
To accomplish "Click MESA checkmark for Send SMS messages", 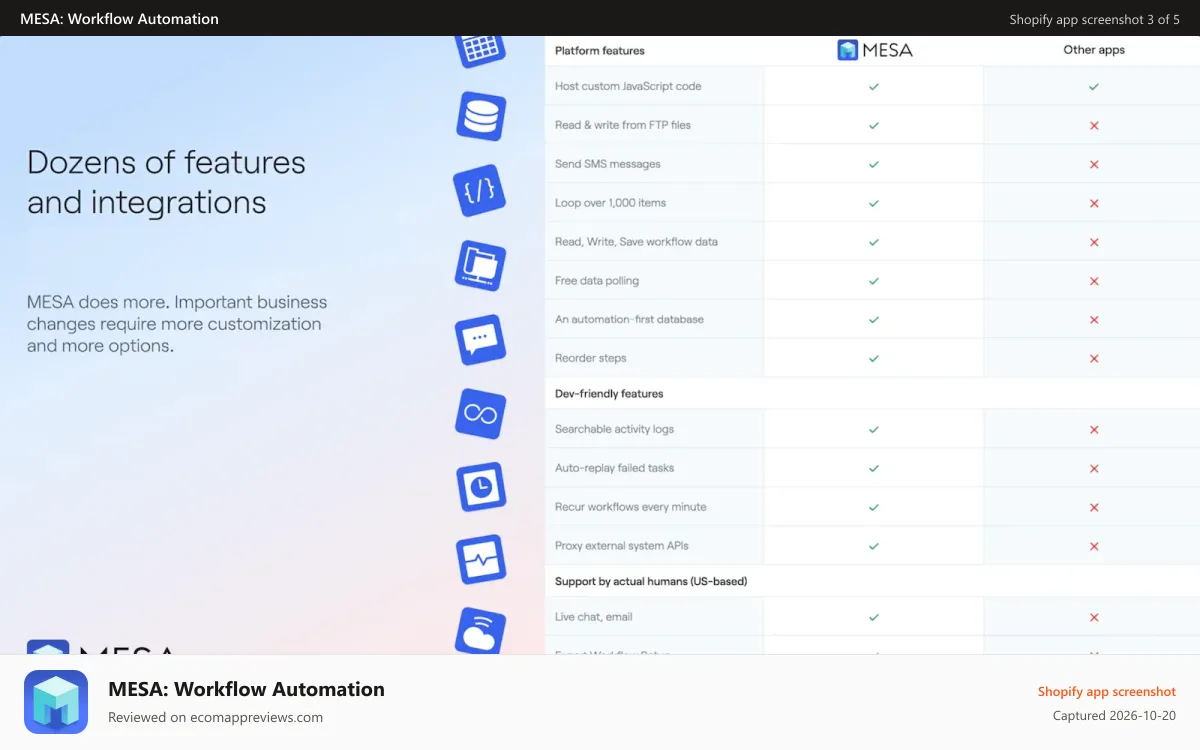I will [874, 164].
